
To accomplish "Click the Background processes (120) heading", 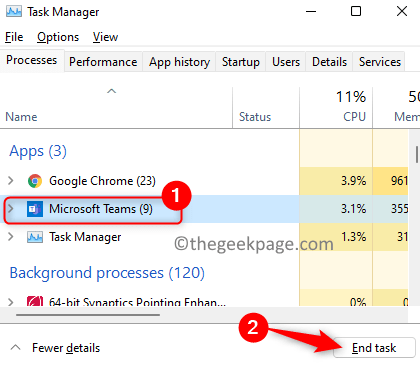I will pyautogui.click(x=107, y=273).
